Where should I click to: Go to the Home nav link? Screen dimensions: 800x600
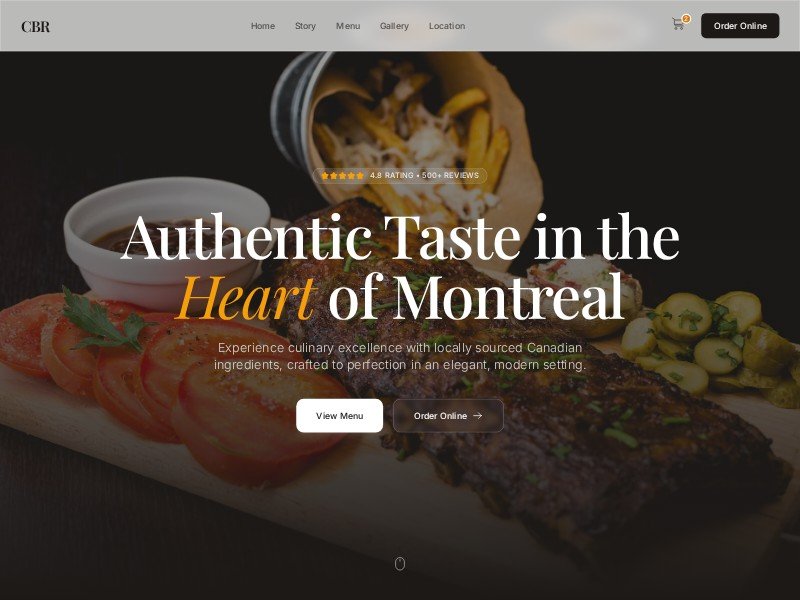[x=263, y=26]
